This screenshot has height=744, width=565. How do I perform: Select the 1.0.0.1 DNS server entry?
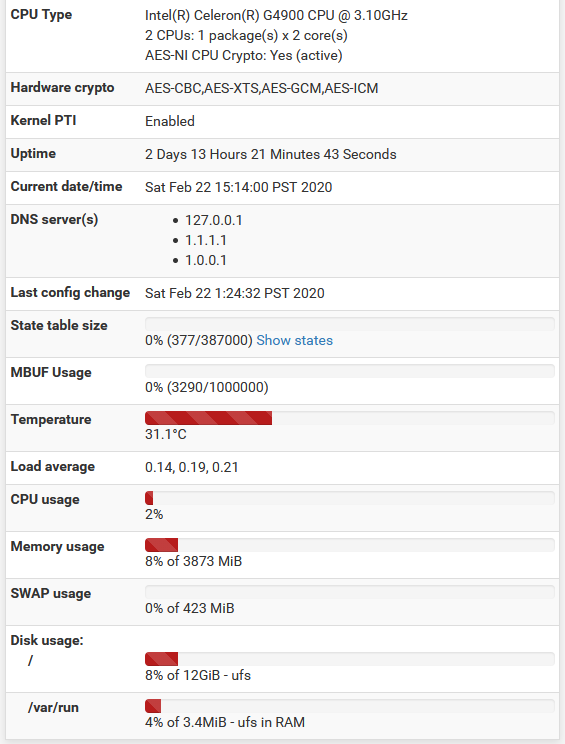[x=206, y=260]
